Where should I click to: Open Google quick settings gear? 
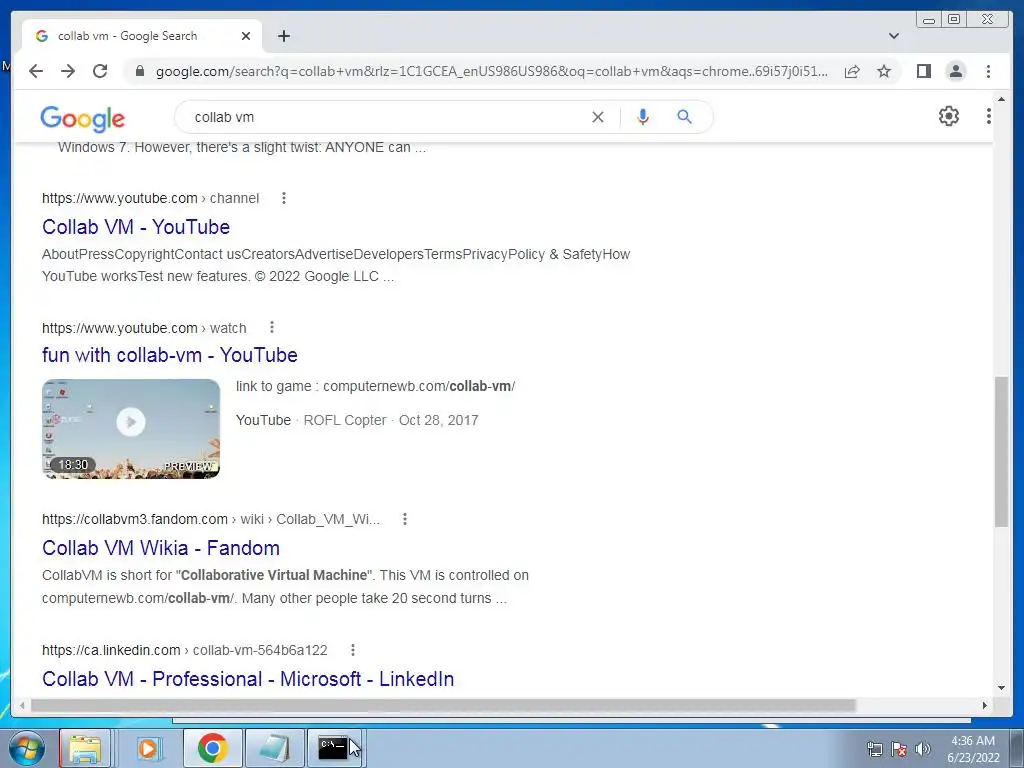click(948, 116)
